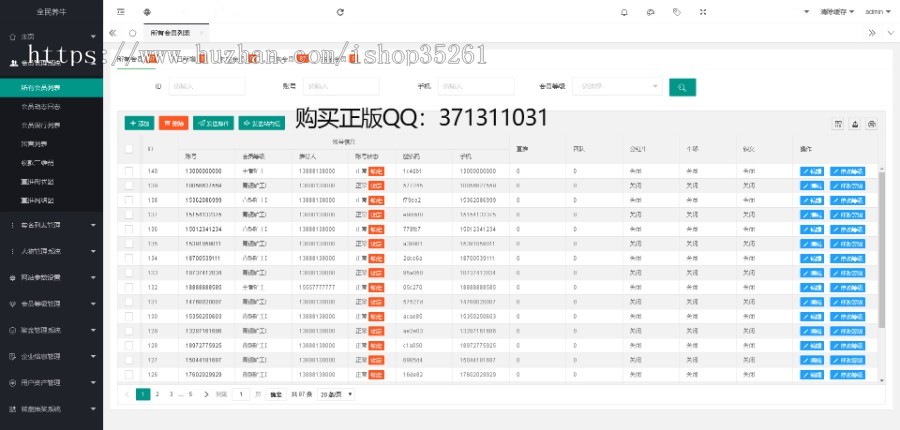Click the green Add button
Viewport: 900px width, 430px height.
139,123
